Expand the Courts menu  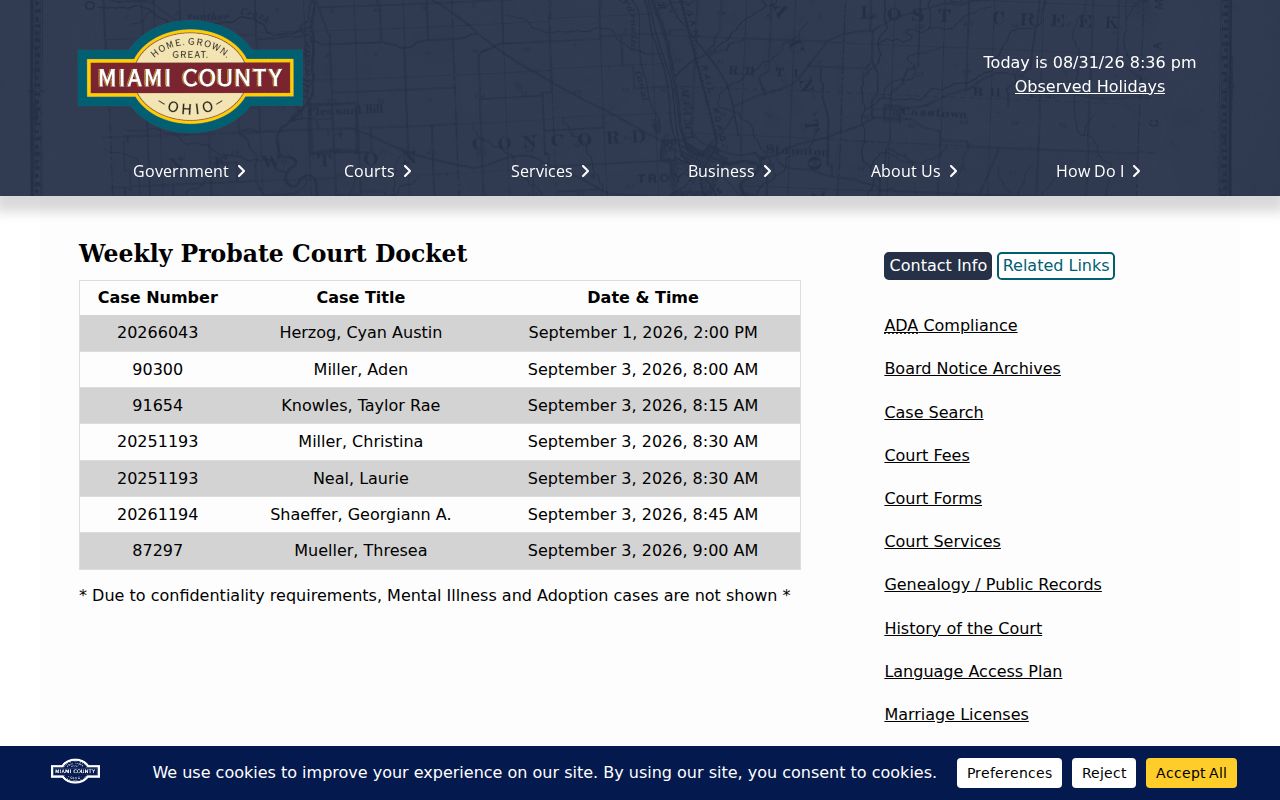378,171
